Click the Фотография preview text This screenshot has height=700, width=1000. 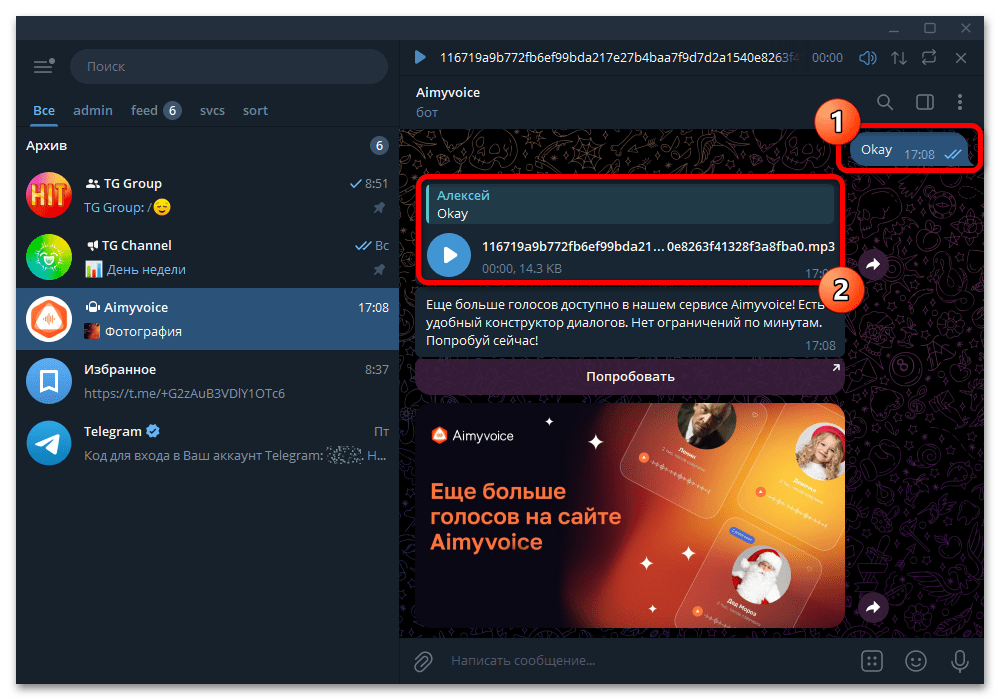pos(143,332)
